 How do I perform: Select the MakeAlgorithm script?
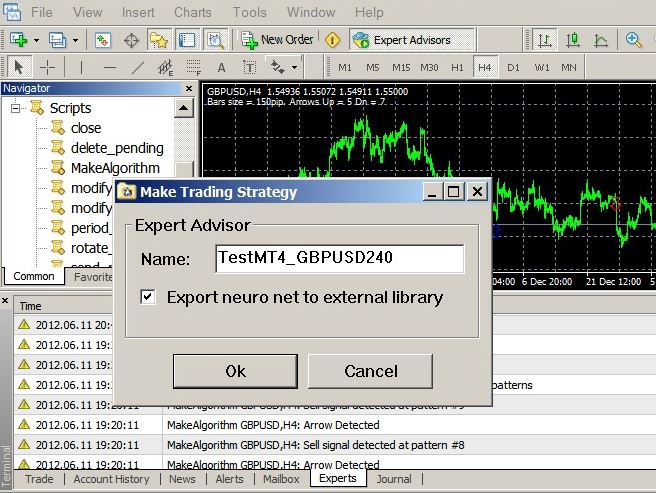pos(115,168)
